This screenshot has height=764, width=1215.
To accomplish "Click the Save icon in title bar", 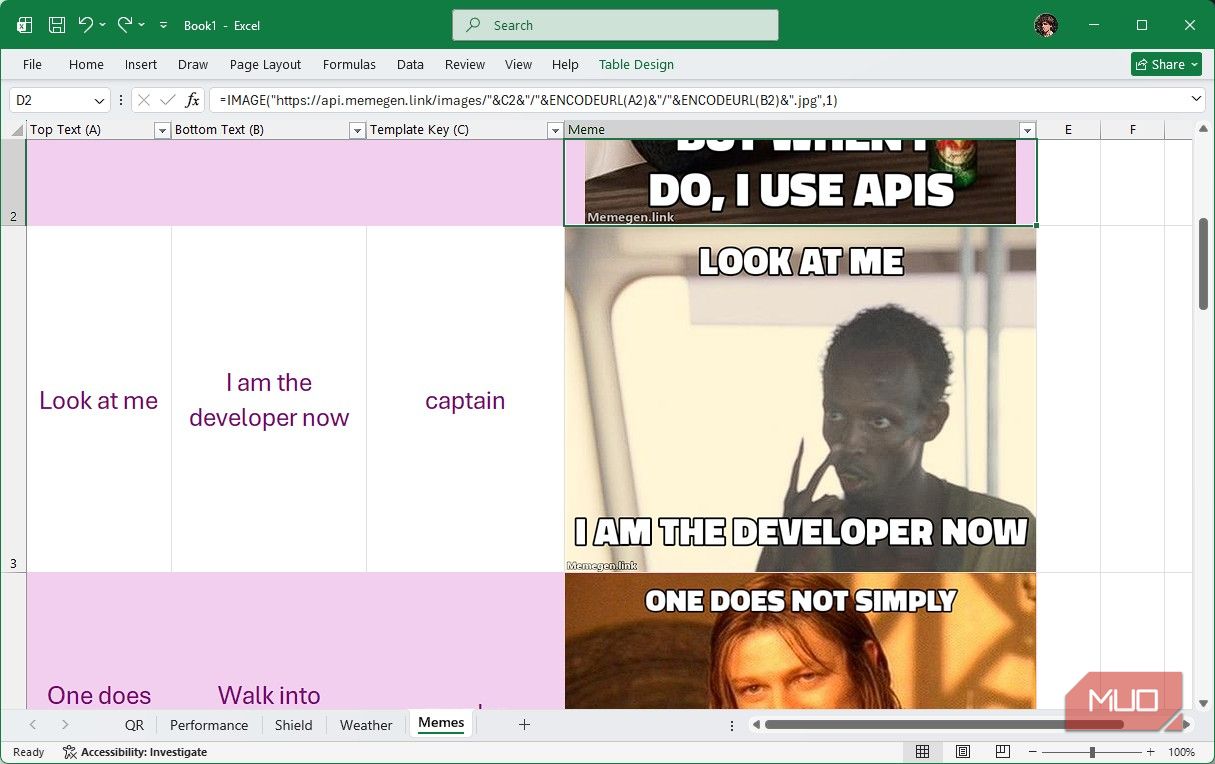I will (x=57, y=25).
